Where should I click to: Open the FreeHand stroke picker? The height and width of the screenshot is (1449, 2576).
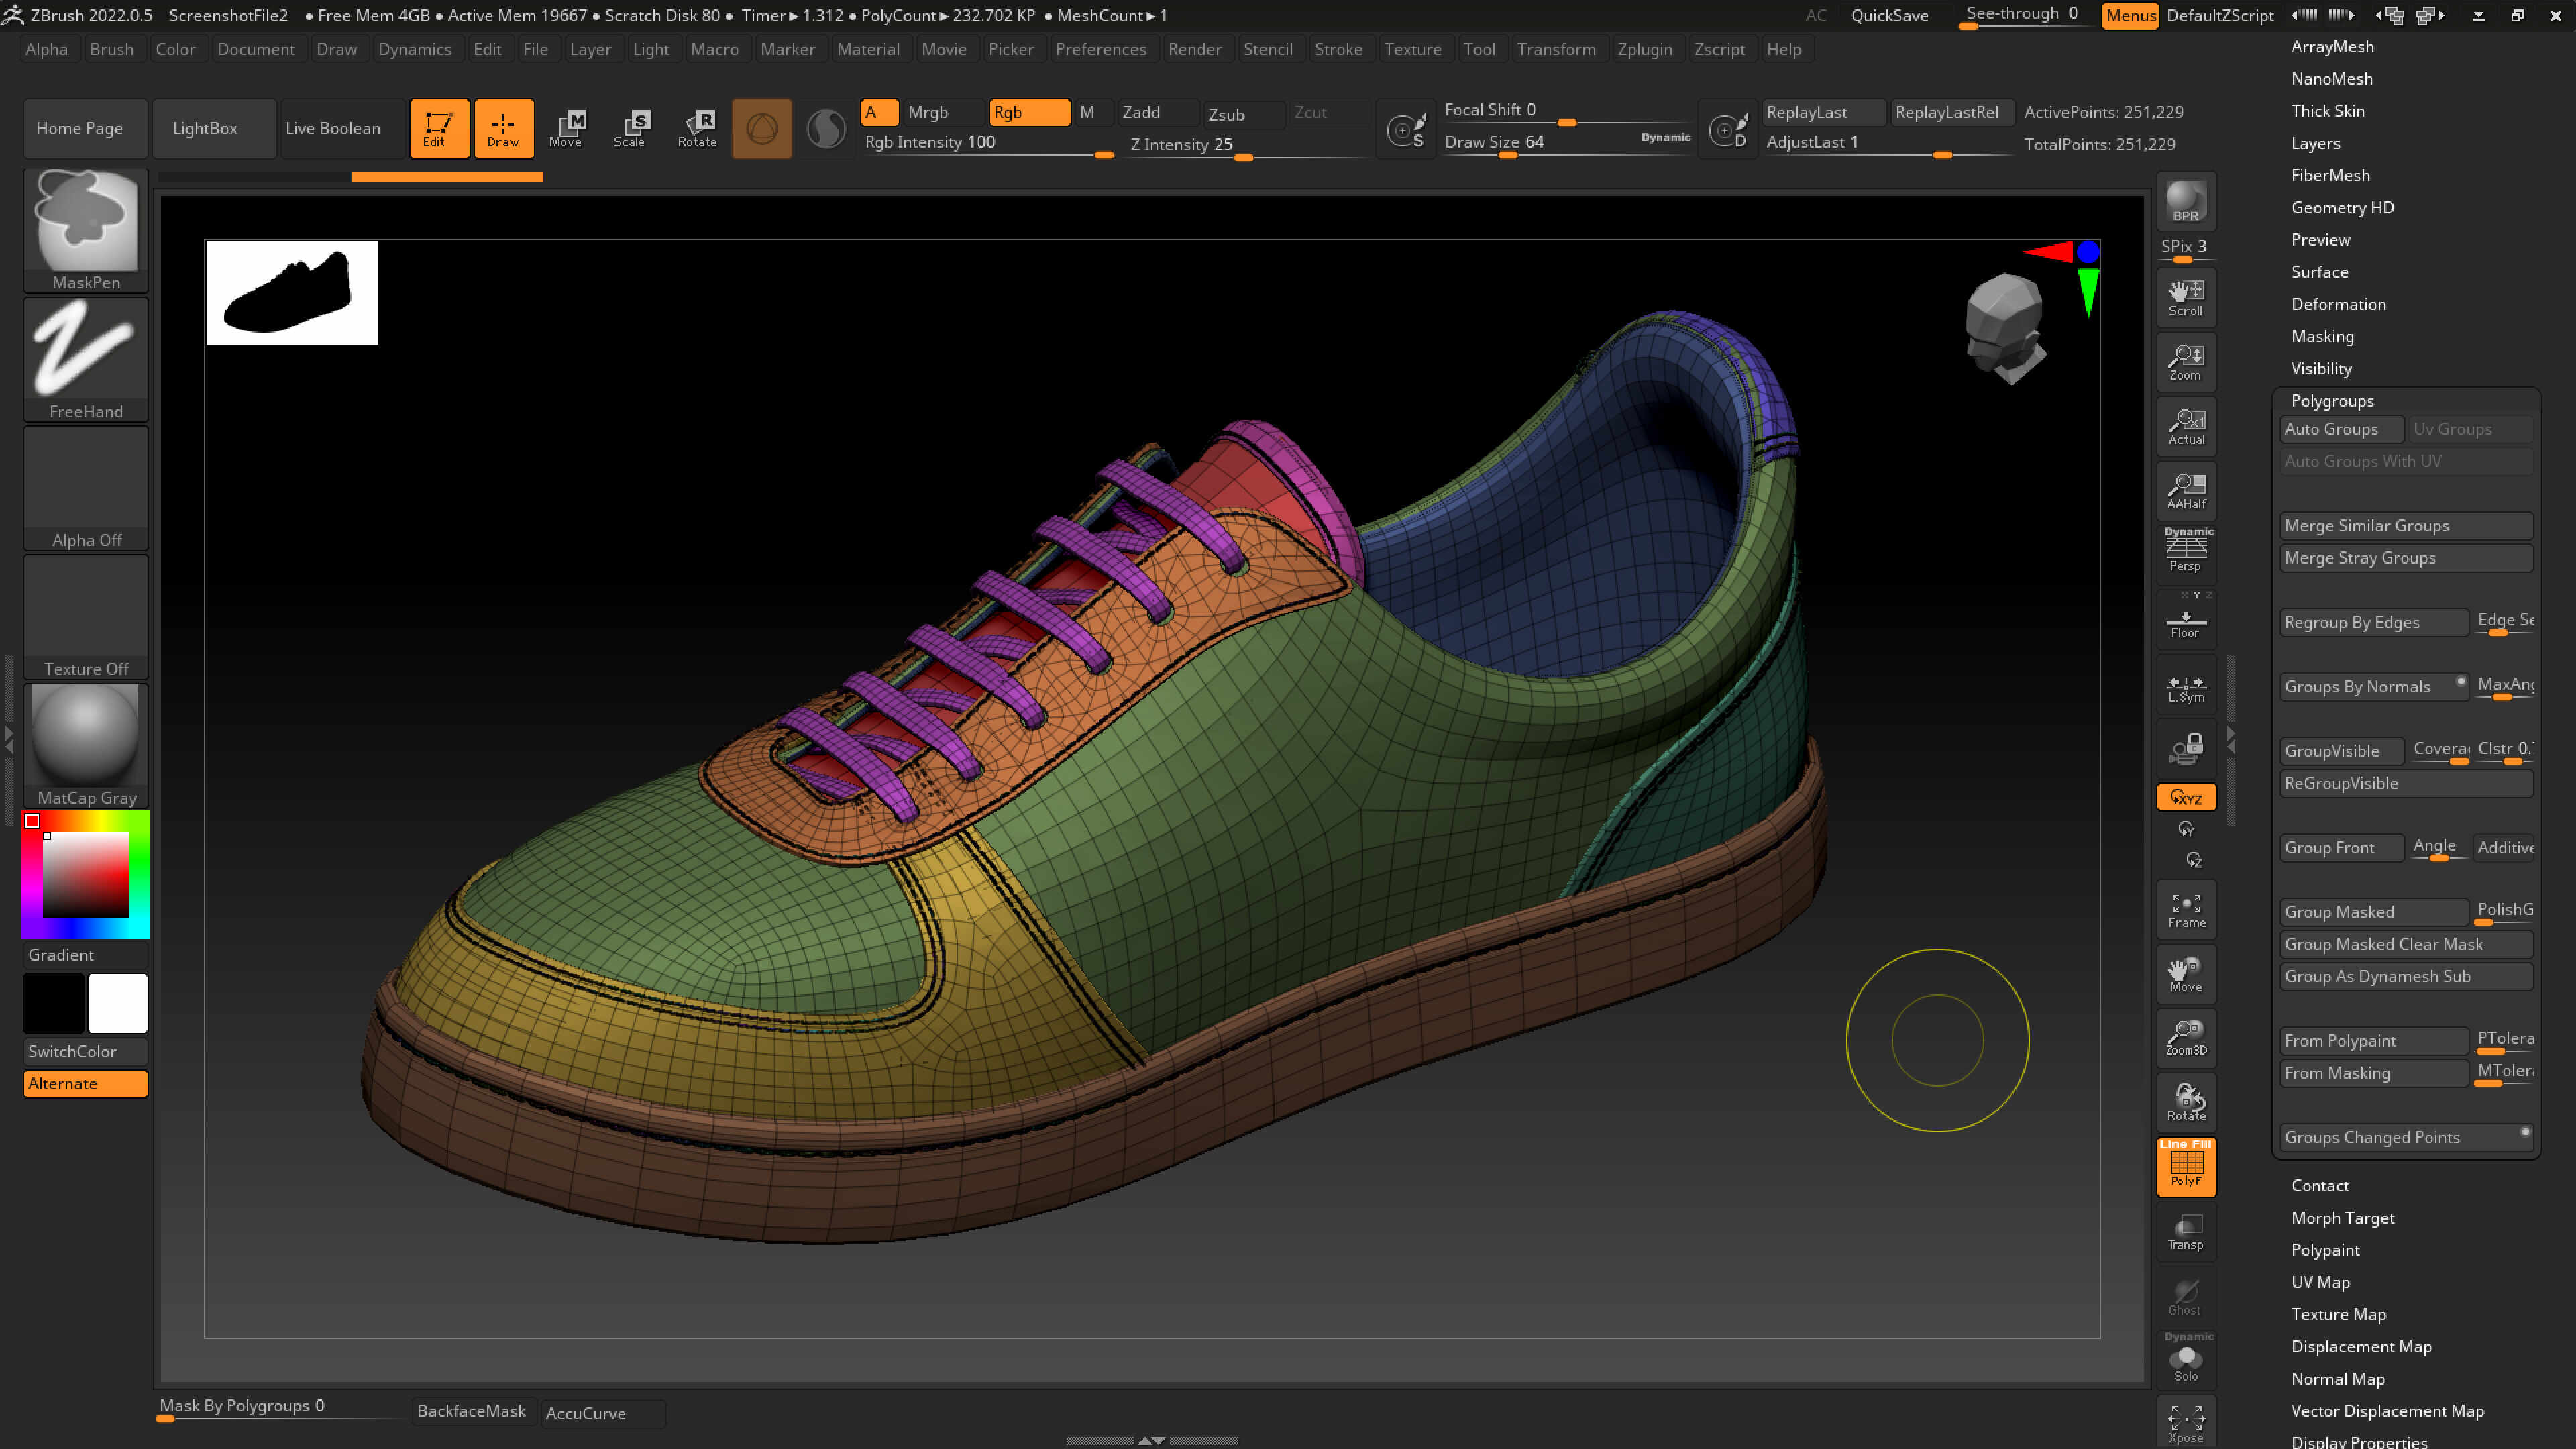point(86,360)
